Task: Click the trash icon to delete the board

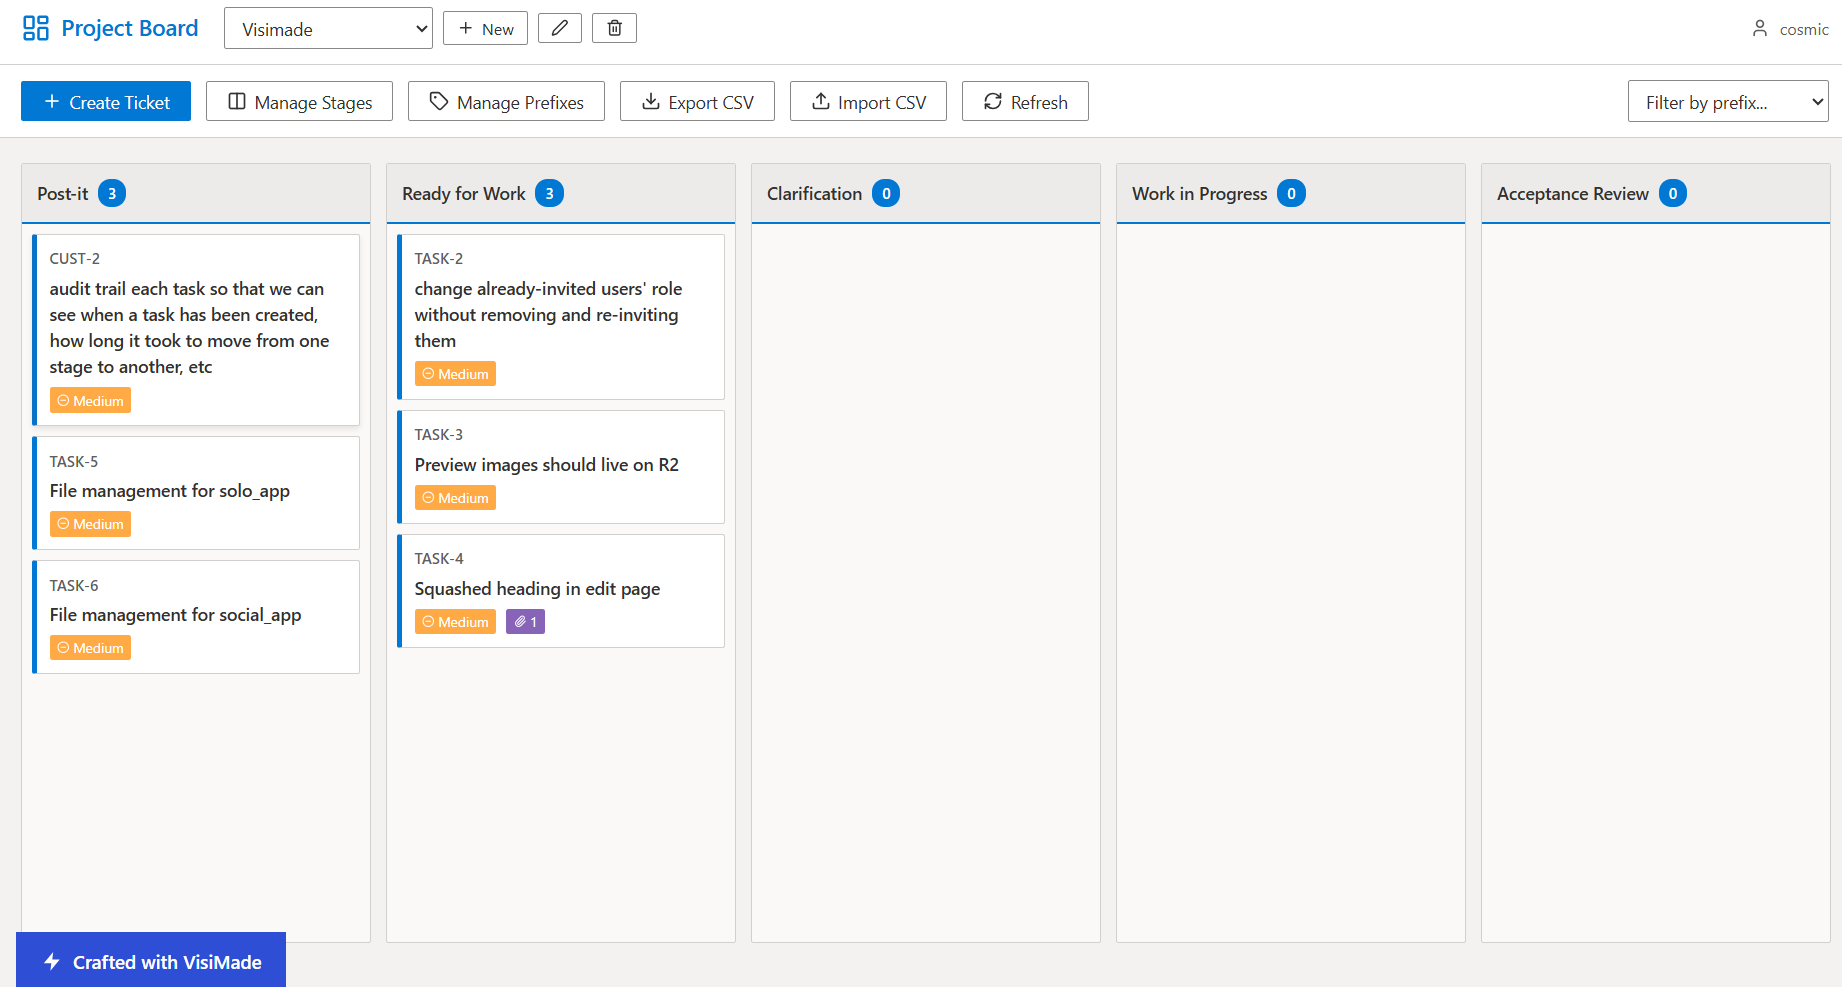Action: pos(614,28)
